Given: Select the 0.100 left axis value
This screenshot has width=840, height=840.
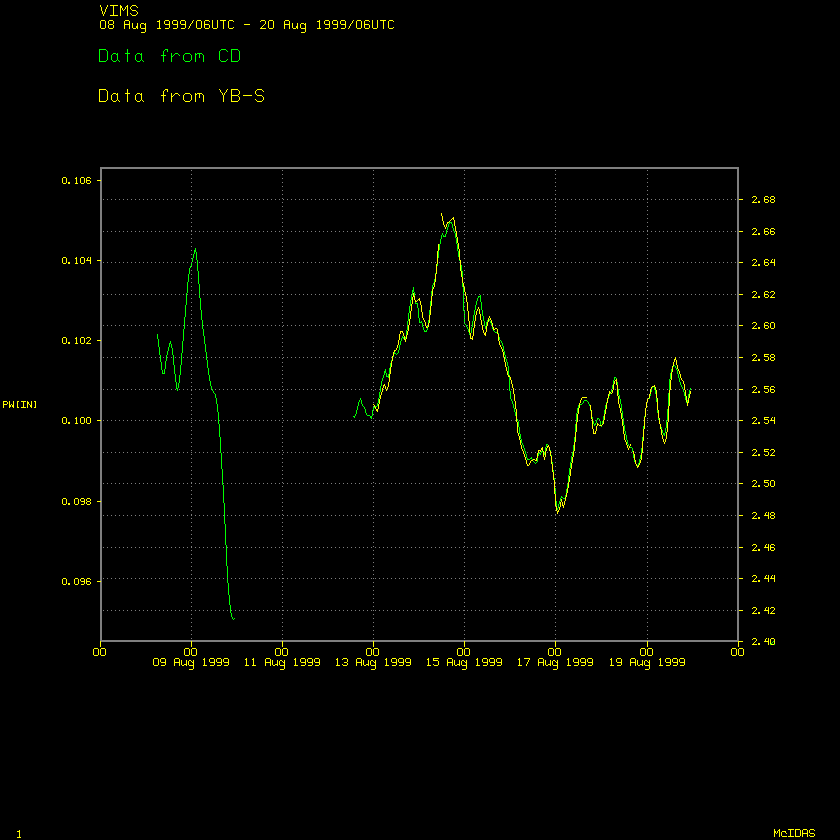Looking at the screenshot, I should click(76, 421).
